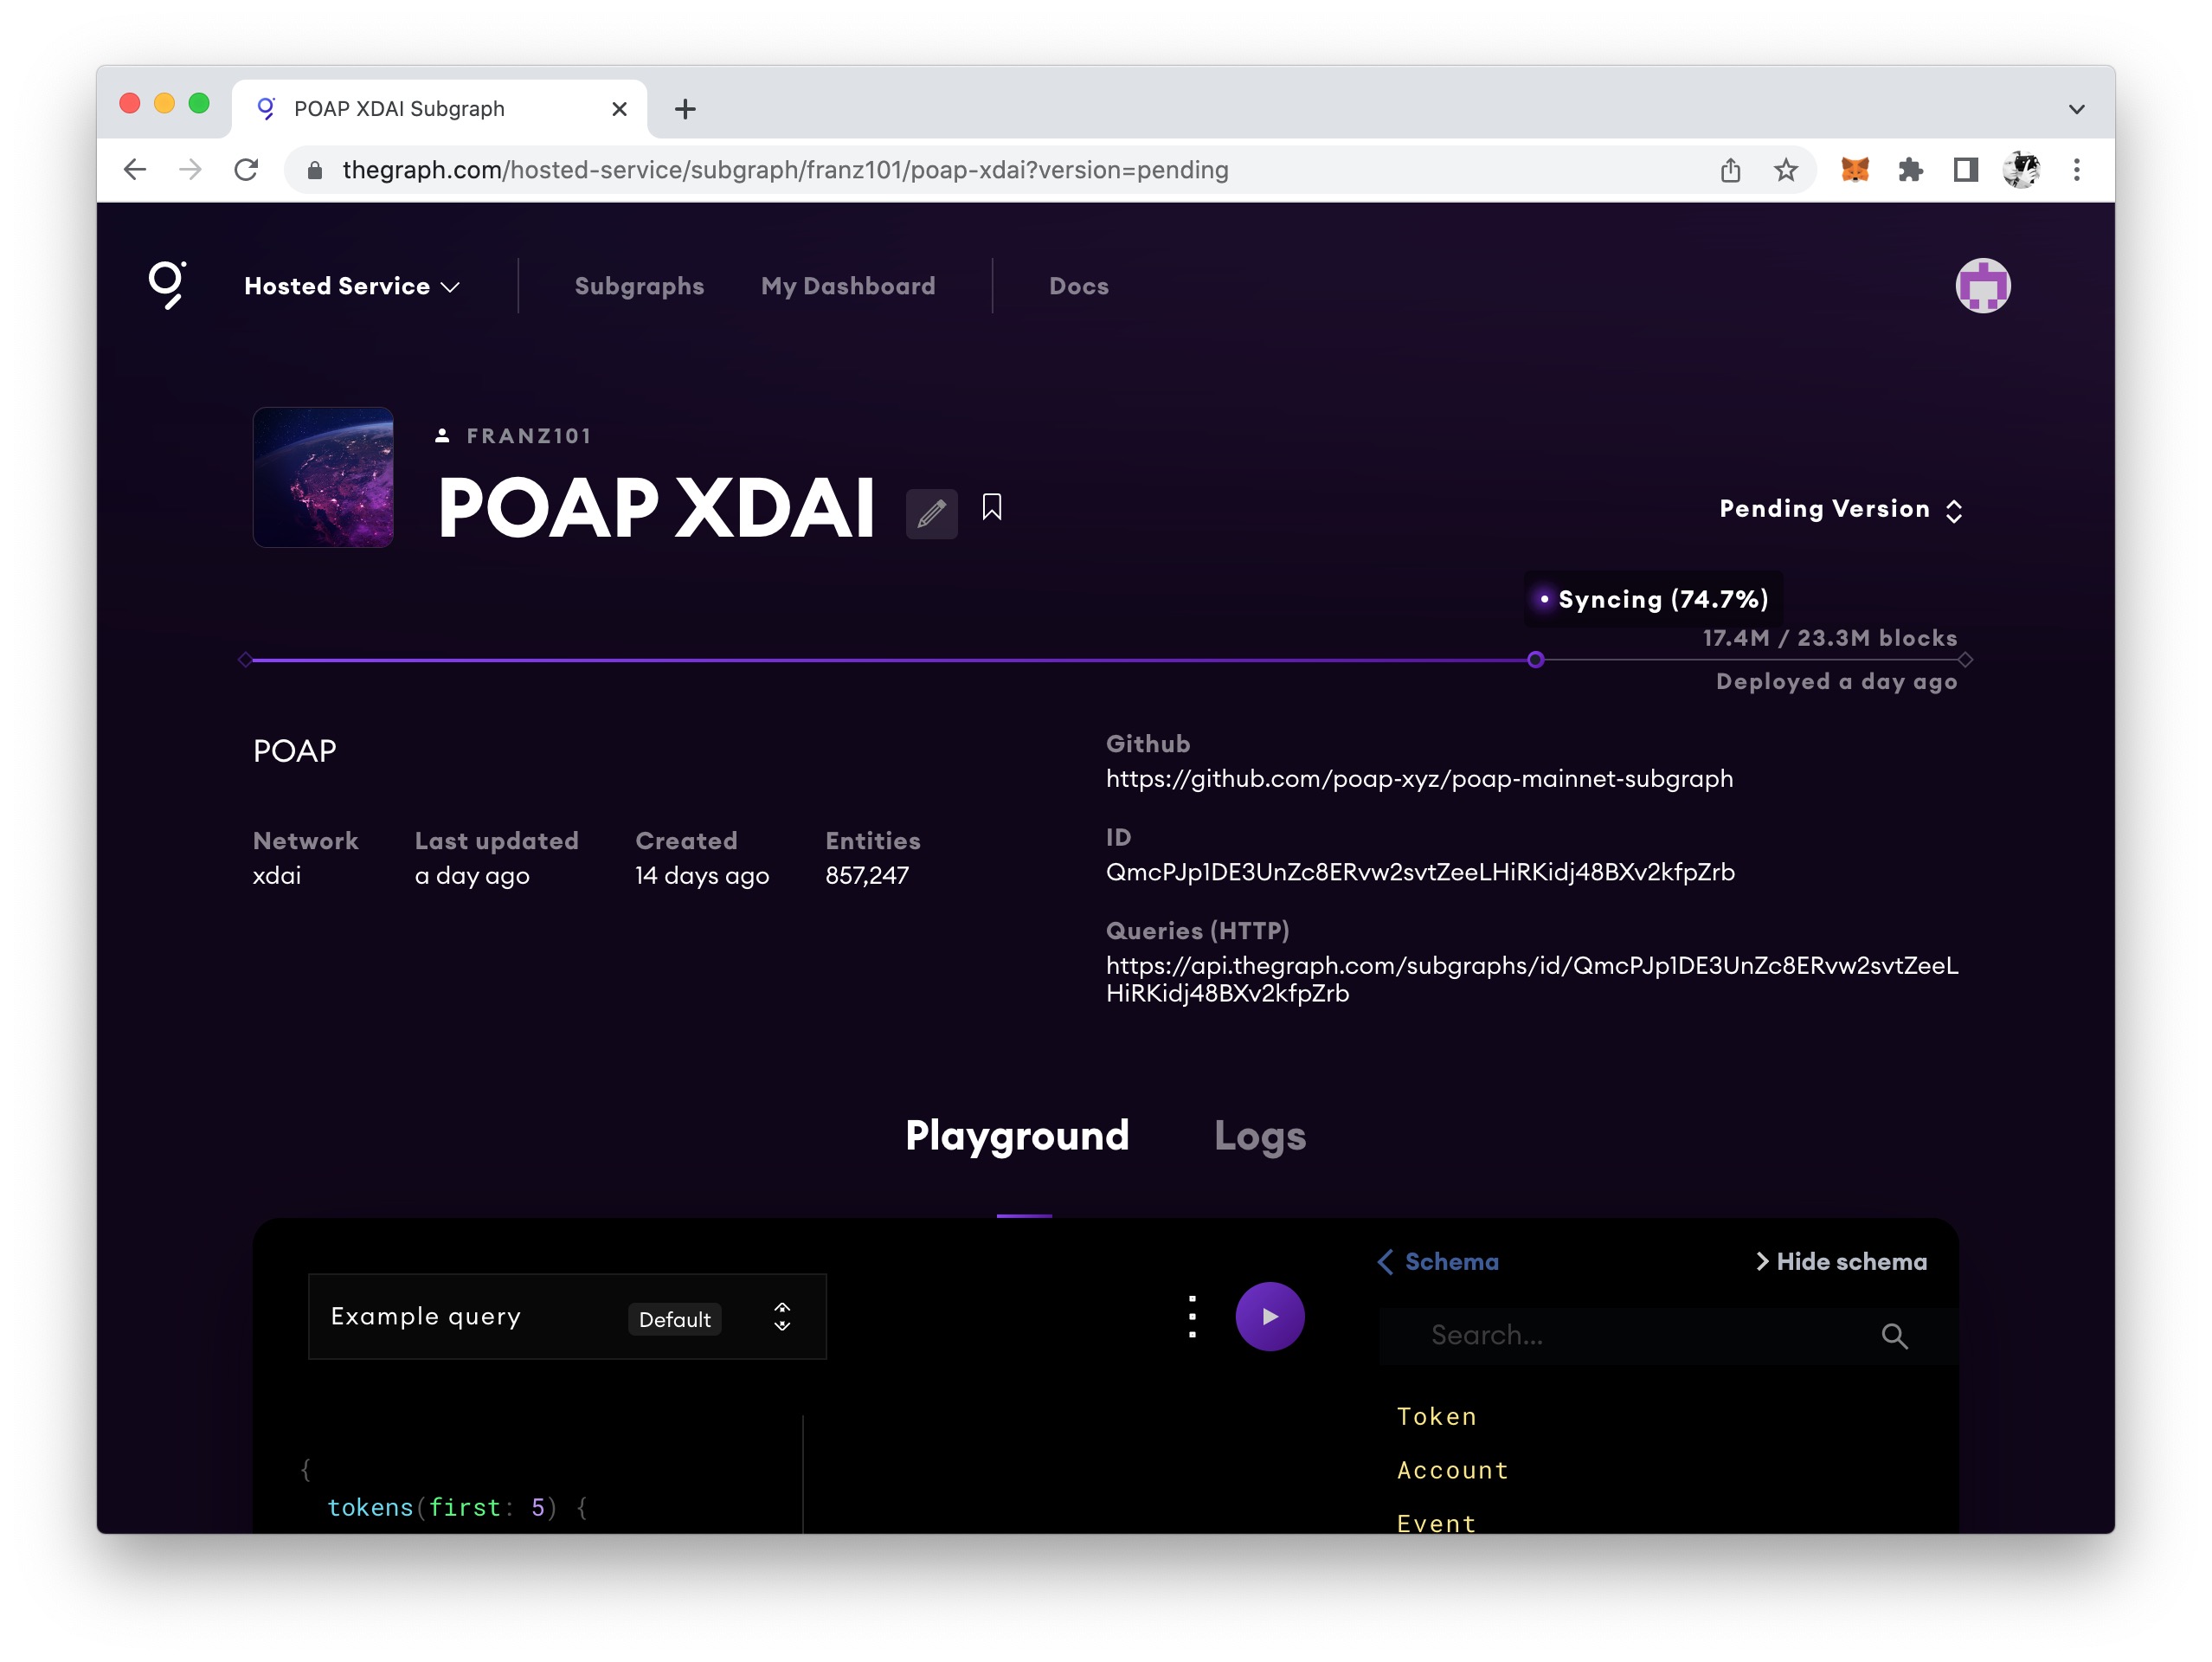
Task: Open My Dashboard
Action: [x=848, y=286]
